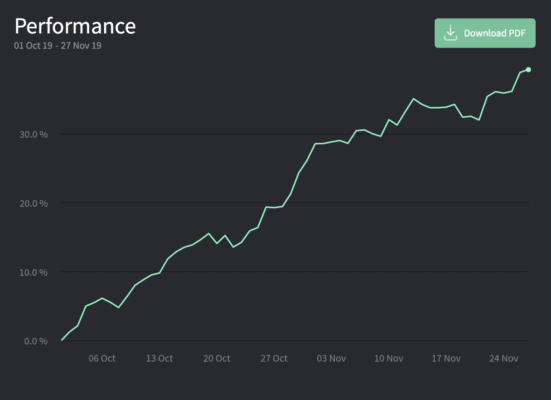Click the 20.0 % axis label
The width and height of the screenshot is (551, 400).
point(34,203)
